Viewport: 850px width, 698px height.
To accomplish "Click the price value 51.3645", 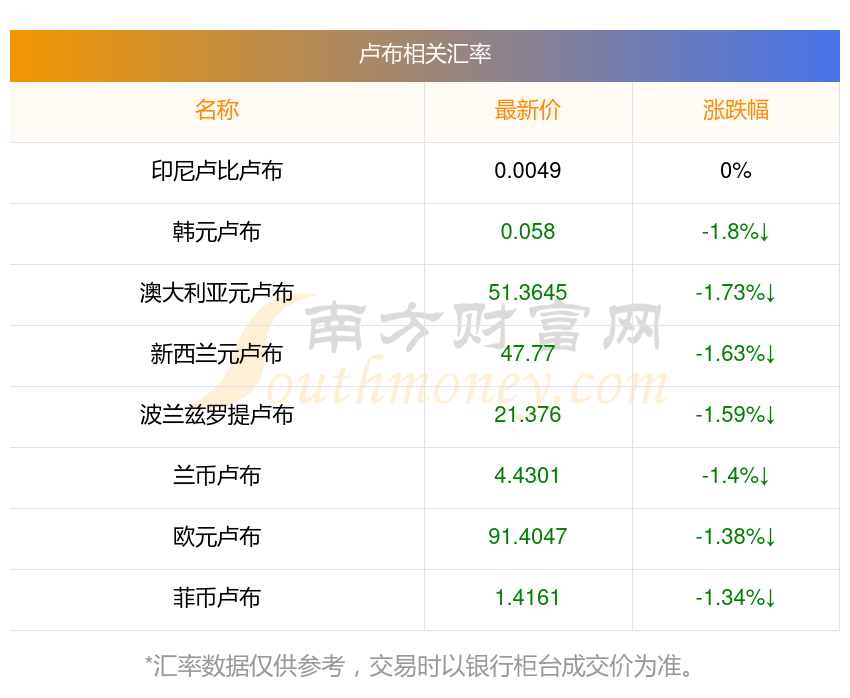I will (x=527, y=293).
